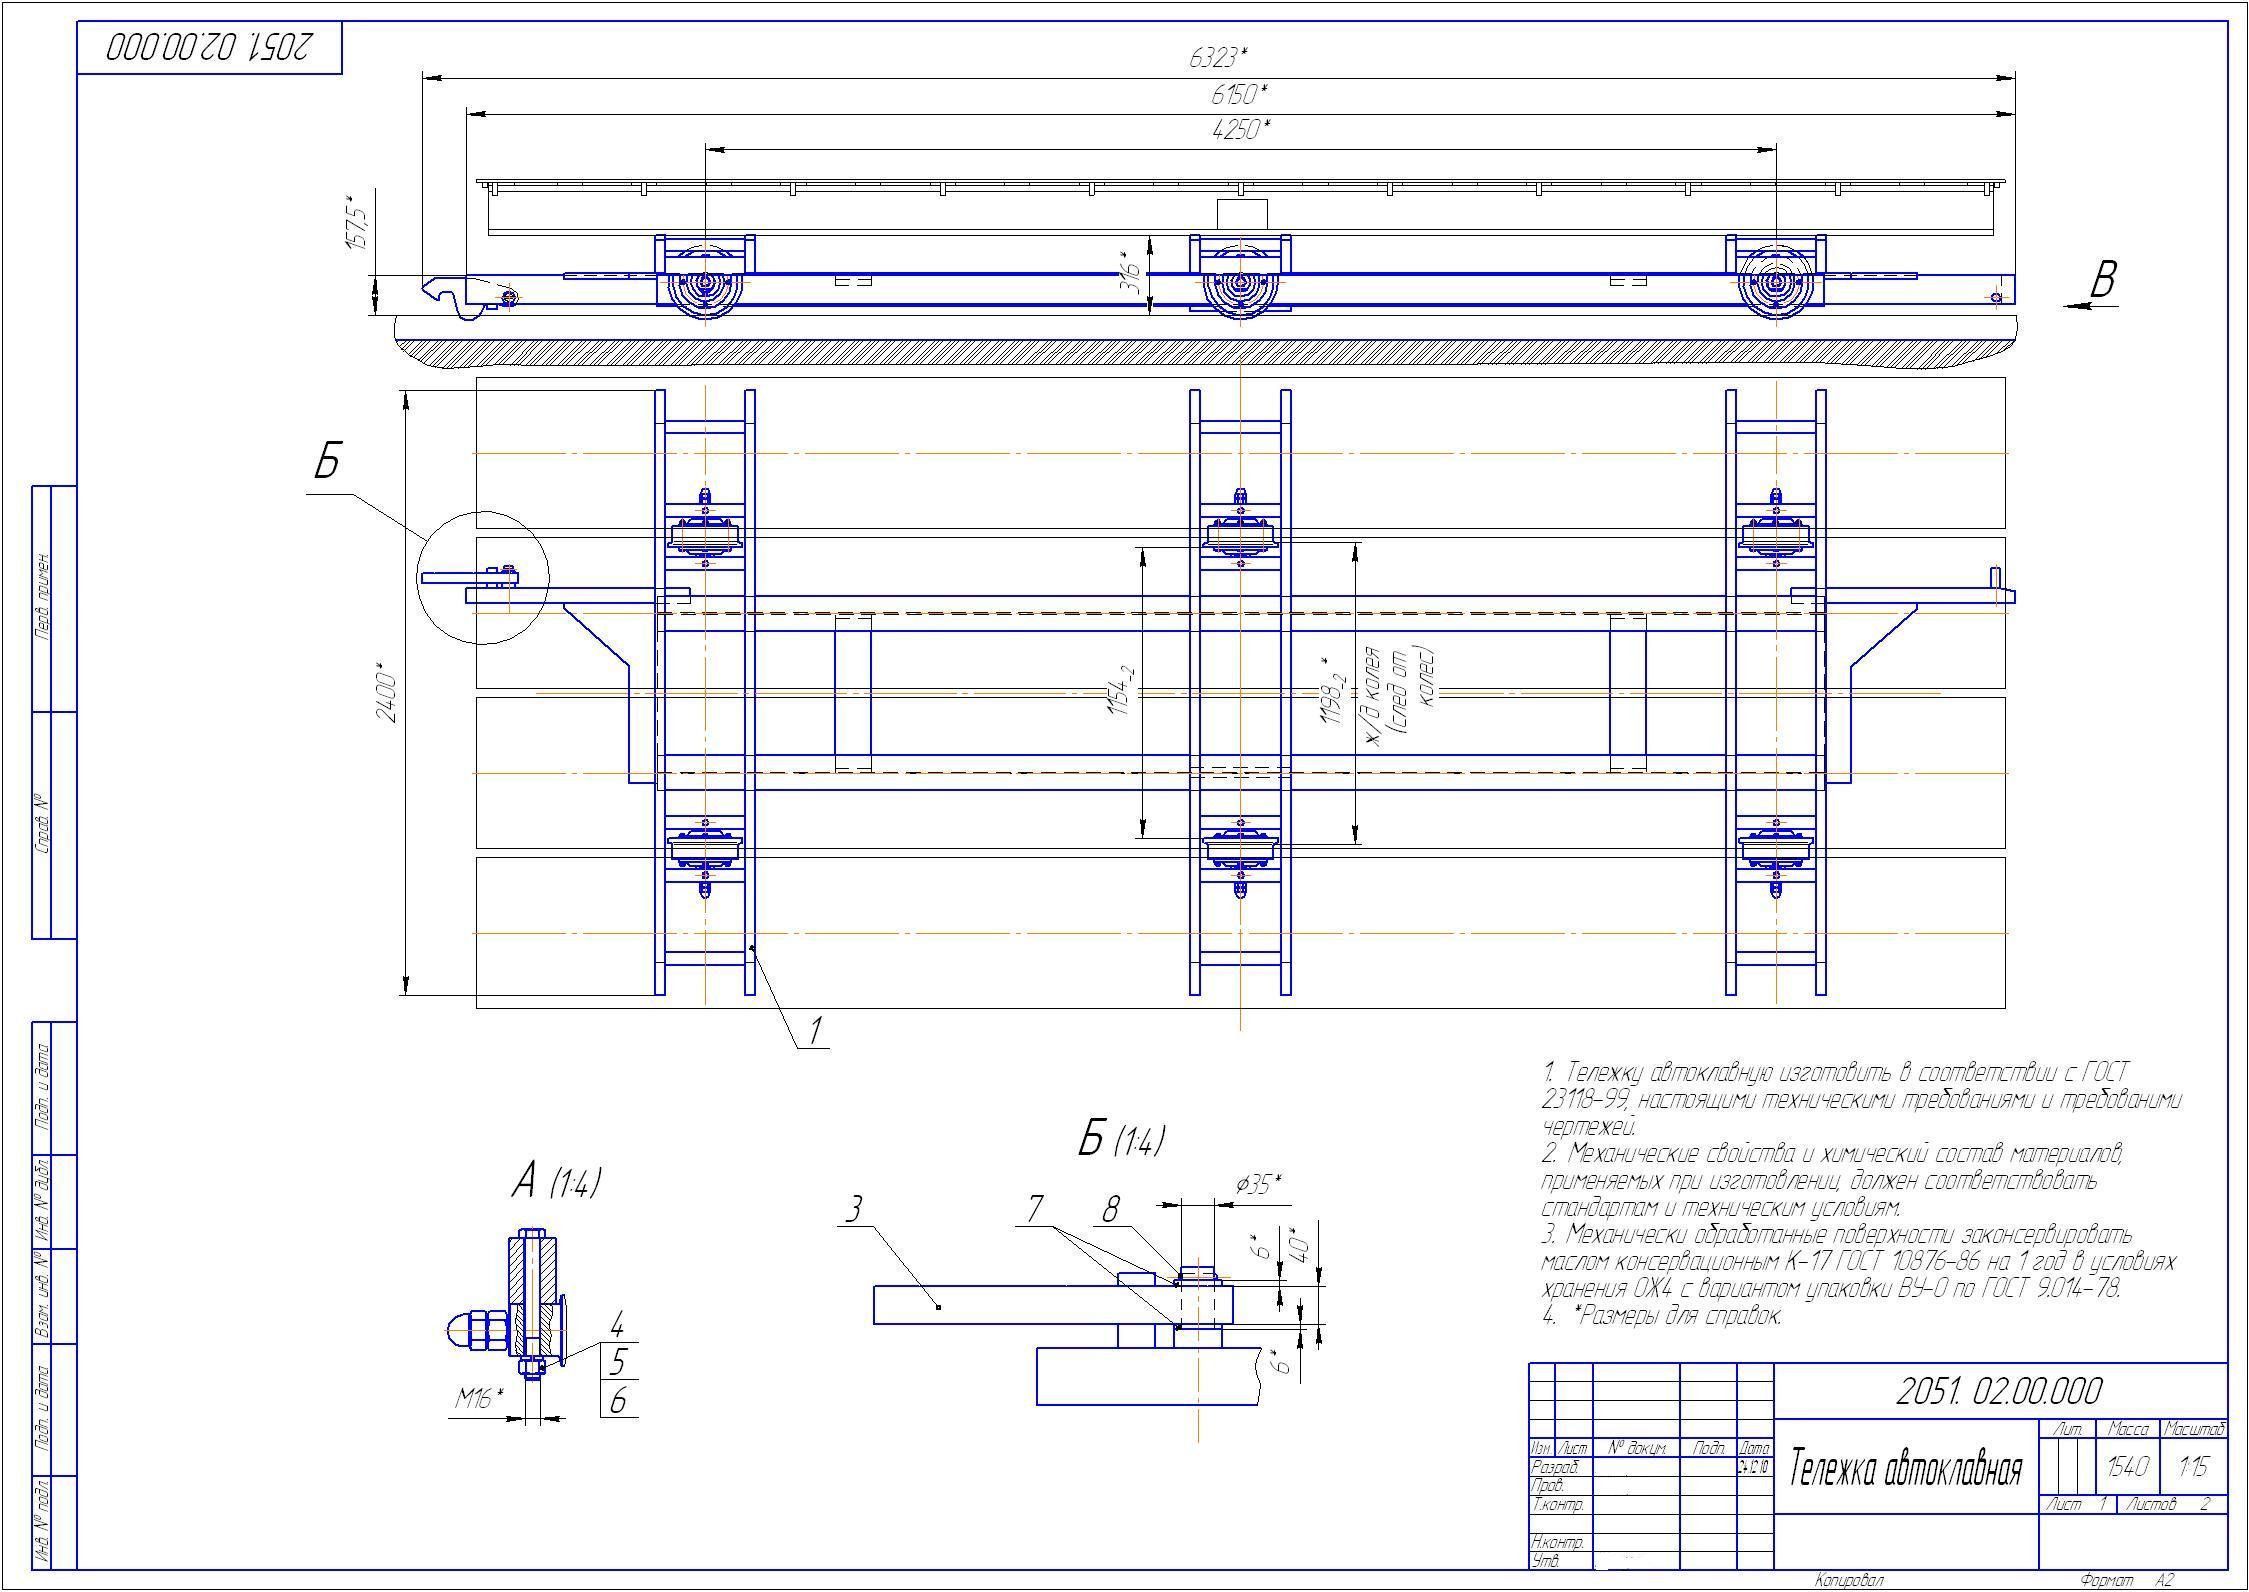Select the 4250* wheelbase dimension text
This screenshot has height=1592, width=2249.
pos(1240,130)
